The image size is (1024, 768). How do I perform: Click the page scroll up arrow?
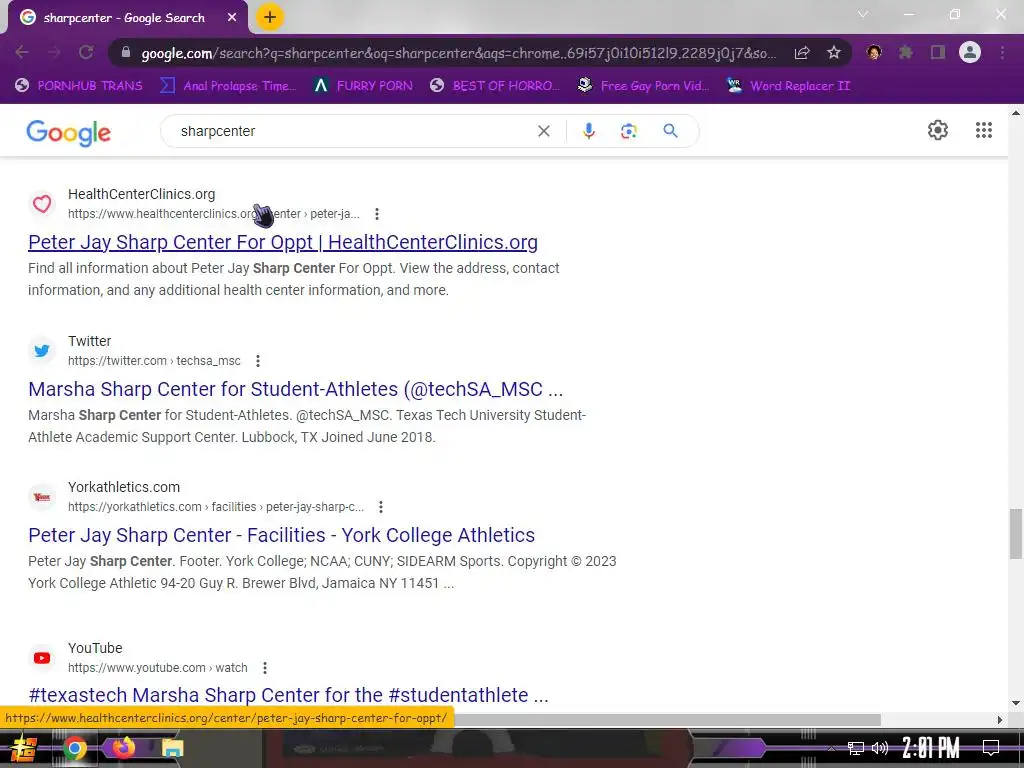click(x=1016, y=113)
